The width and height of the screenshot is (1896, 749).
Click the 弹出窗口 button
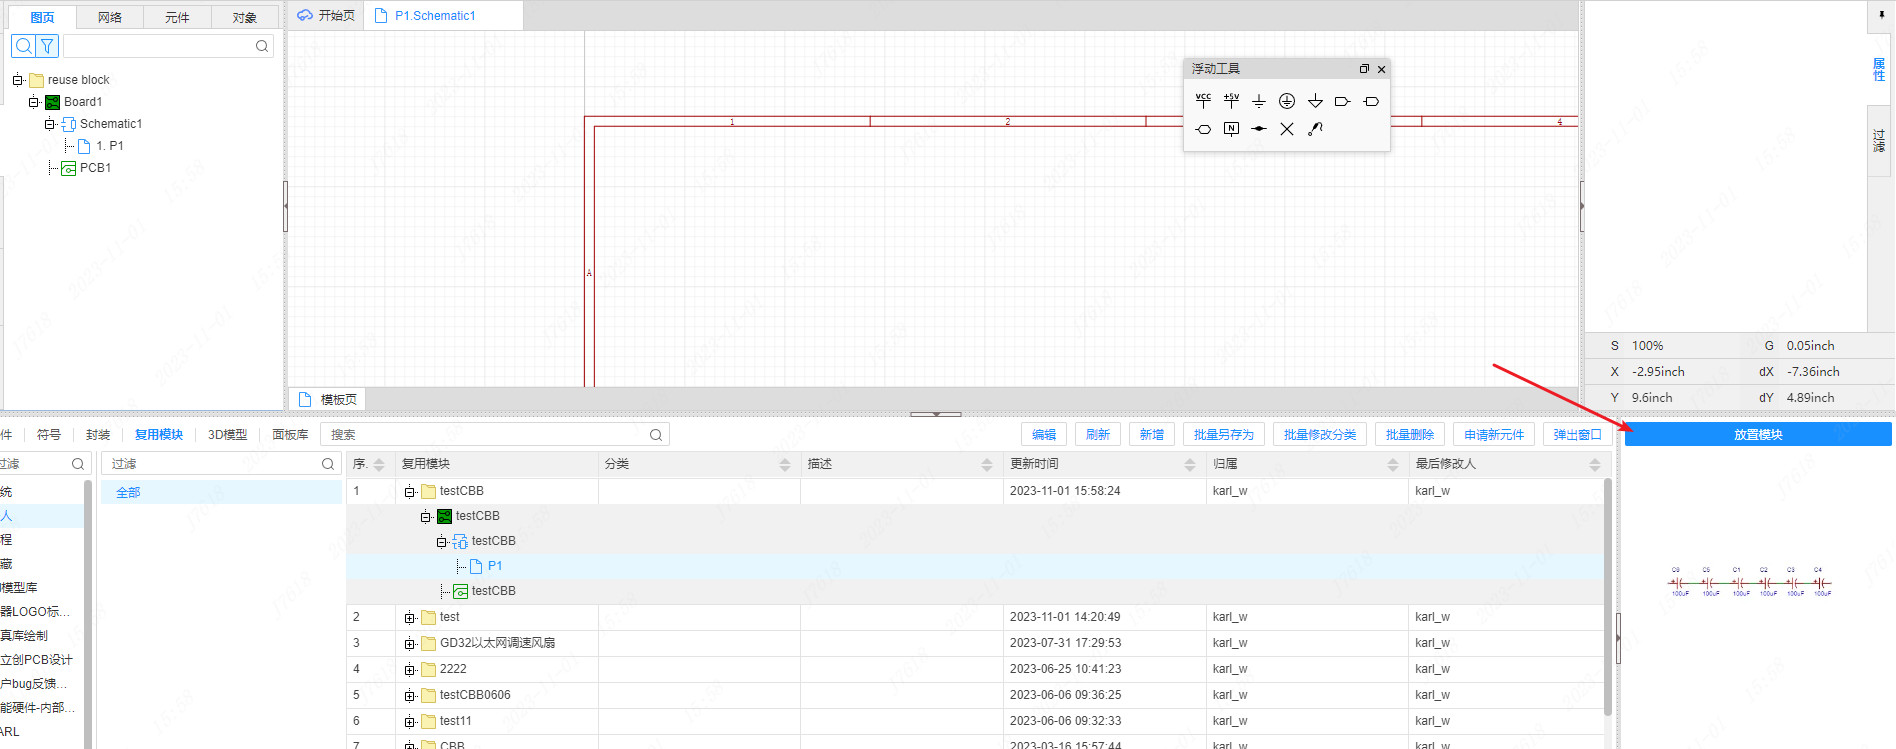click(x=1577, y=435)
